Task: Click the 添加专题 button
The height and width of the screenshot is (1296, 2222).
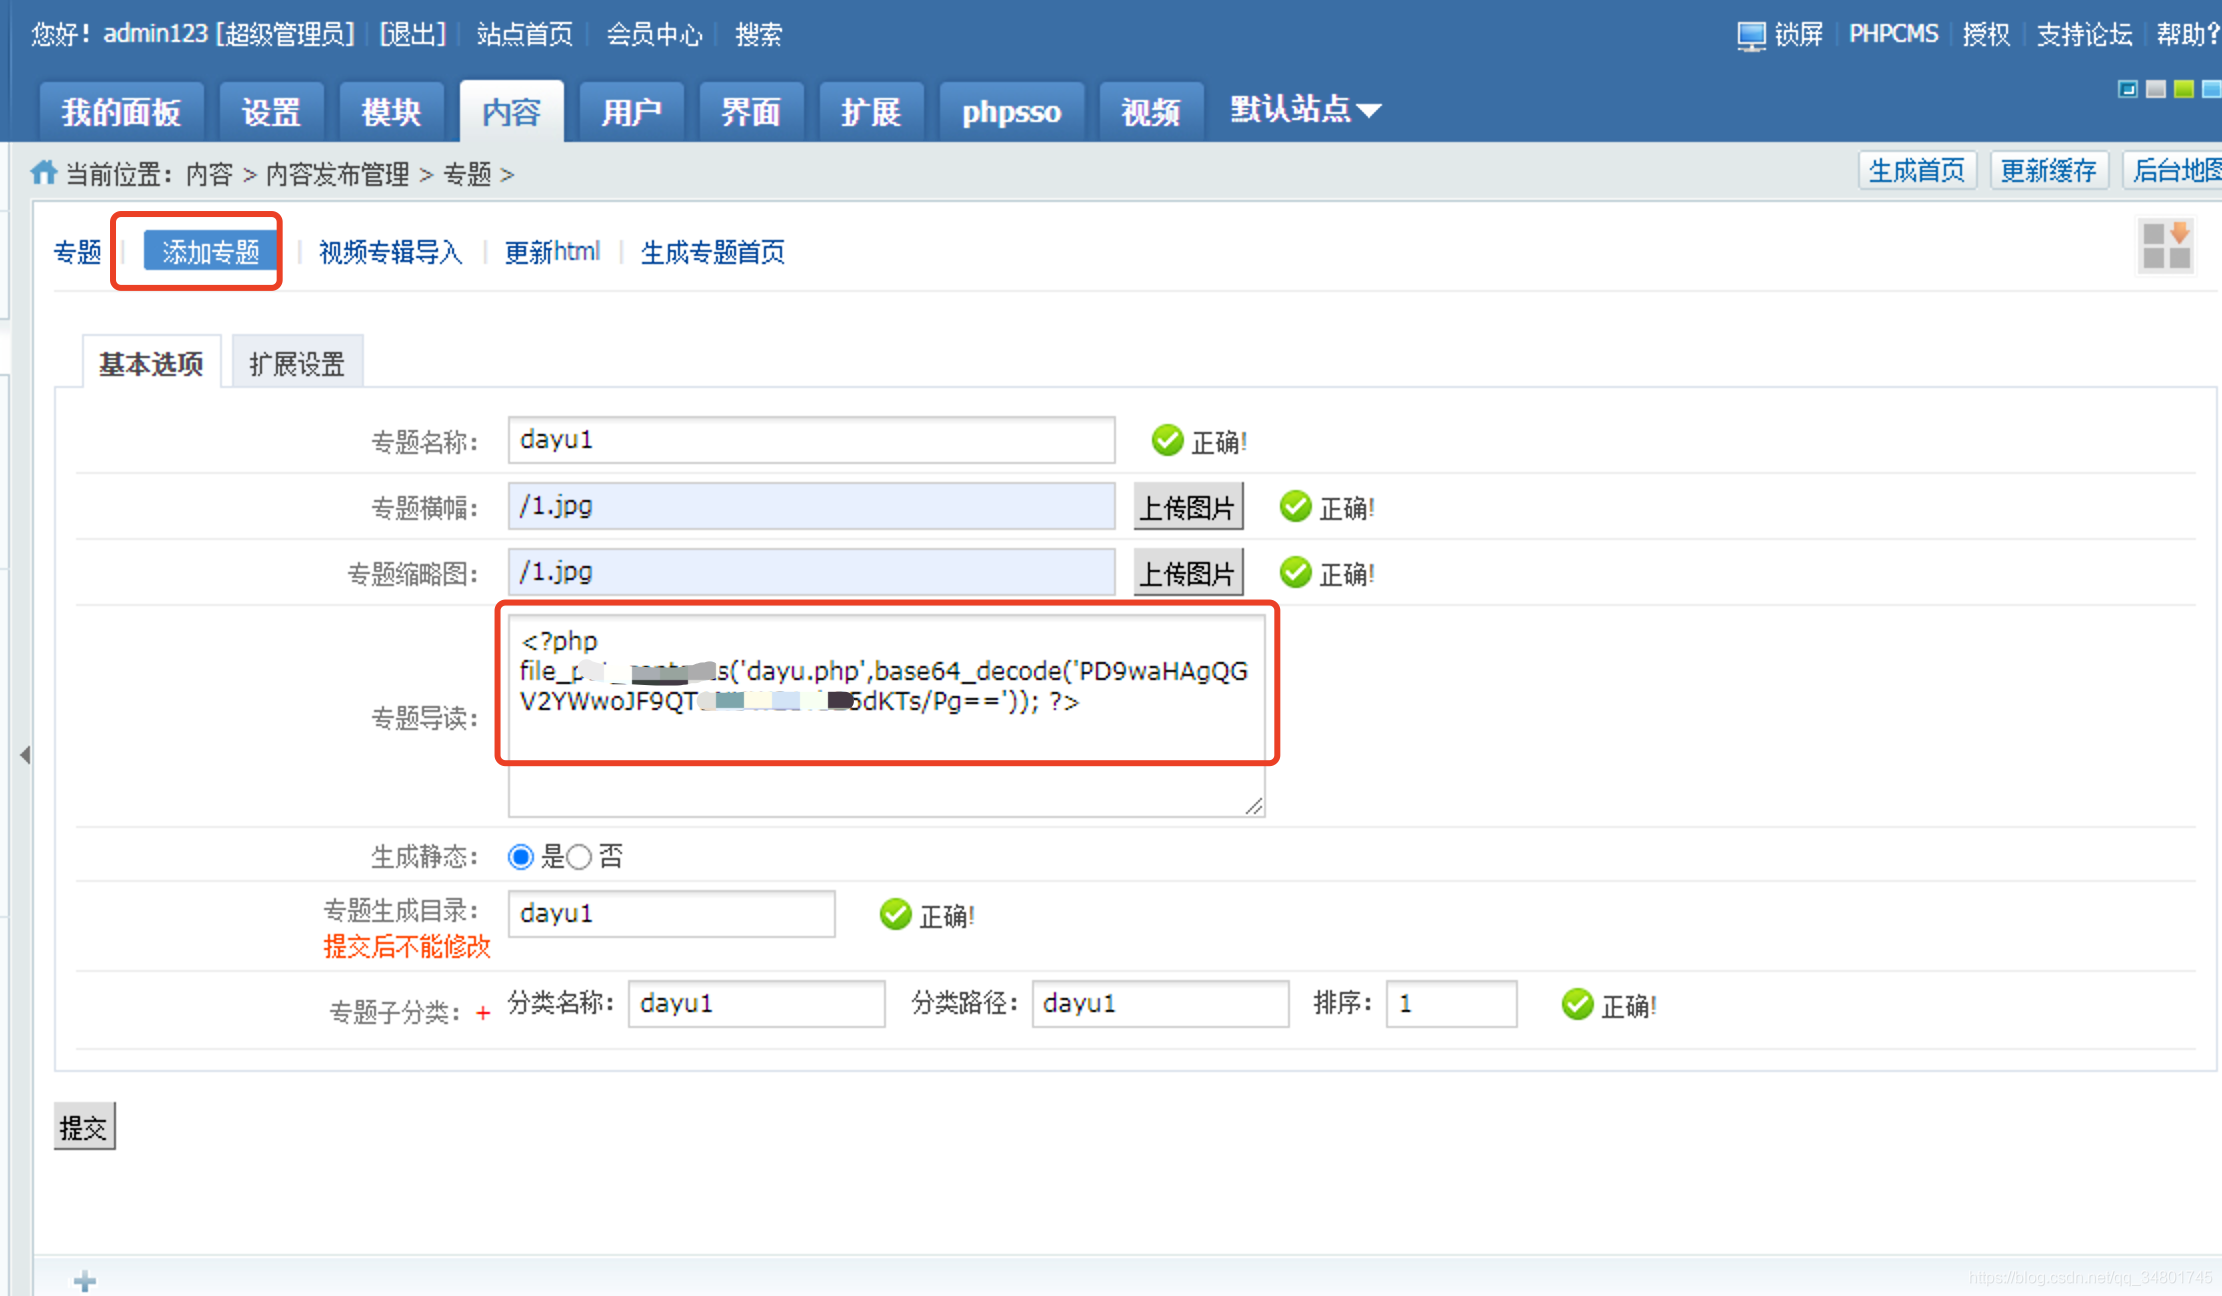Action: [211, 252]
